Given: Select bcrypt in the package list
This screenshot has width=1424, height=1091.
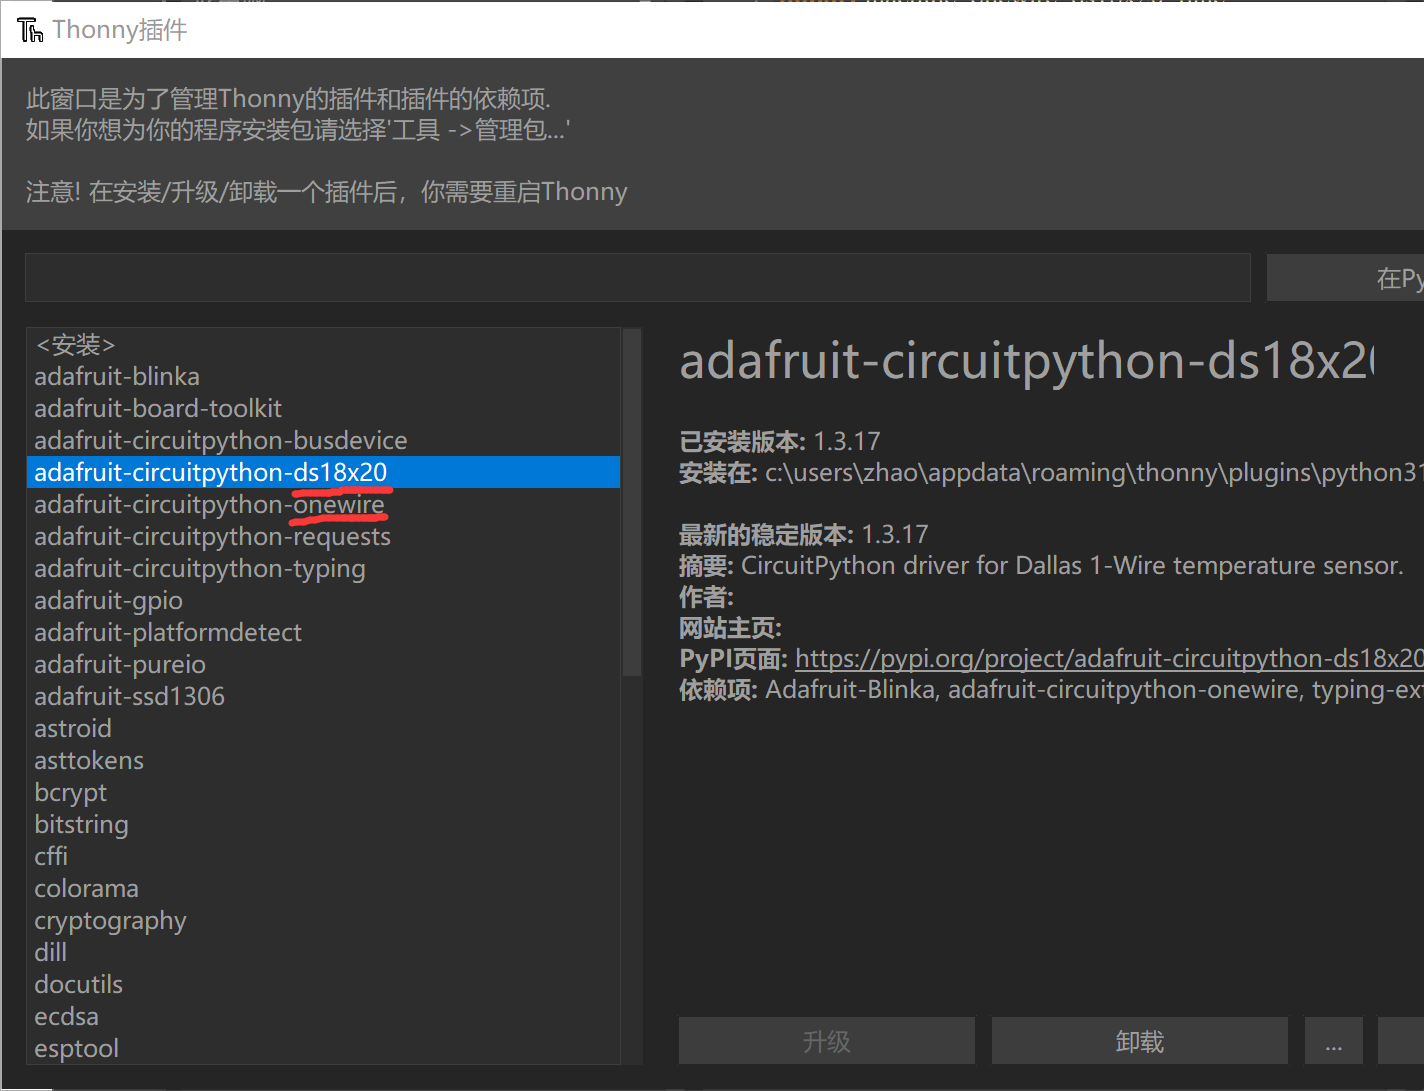Looking at the screenshot, I should [x=324, y=792].
